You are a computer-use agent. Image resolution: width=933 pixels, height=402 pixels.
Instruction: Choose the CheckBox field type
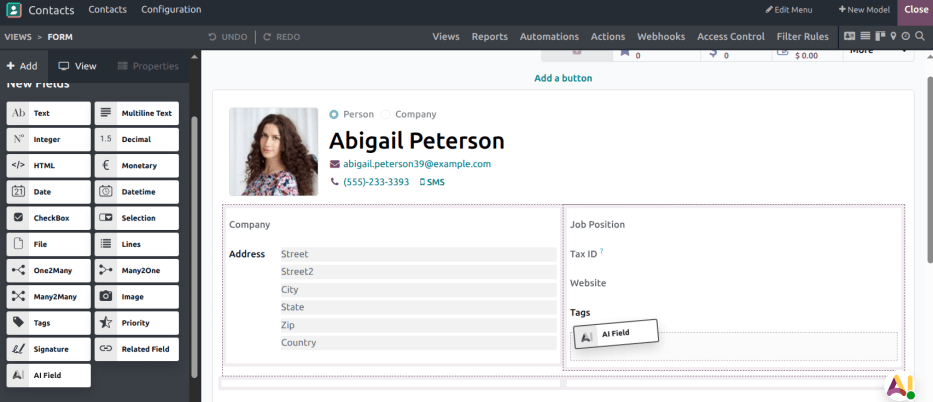click(x=48, y=218)
